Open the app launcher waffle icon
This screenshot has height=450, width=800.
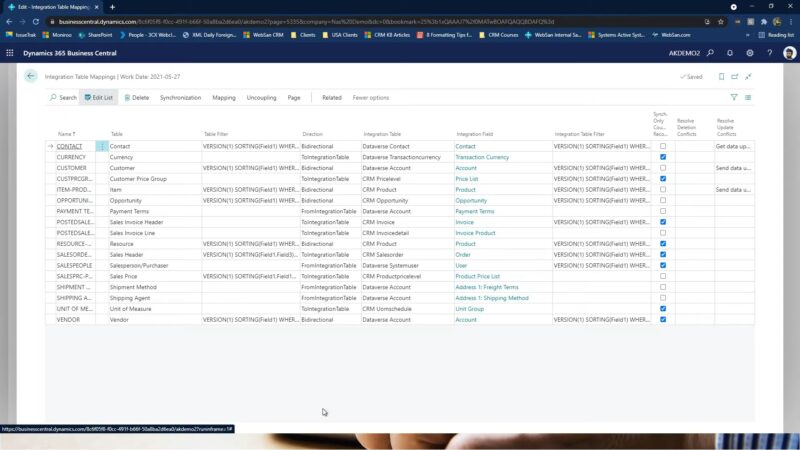[x=10, y=53]
